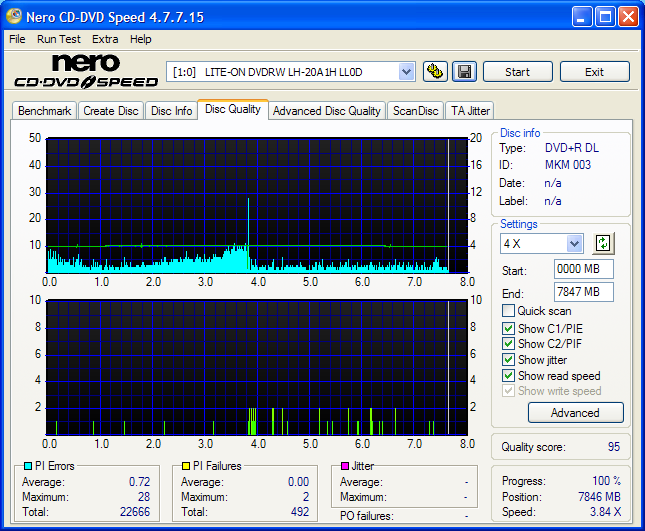Open the LITE-ON drive selection dropdown
The height and width of the screenshot is (531, 645).
[x=406, y=72]
